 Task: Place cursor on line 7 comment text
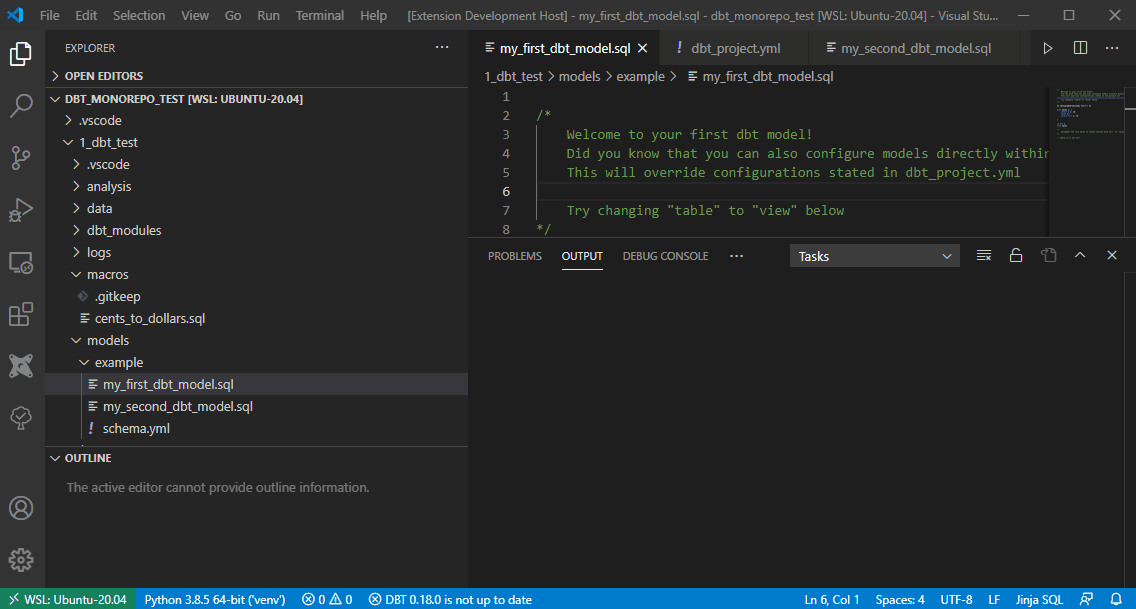coord(705,211)
